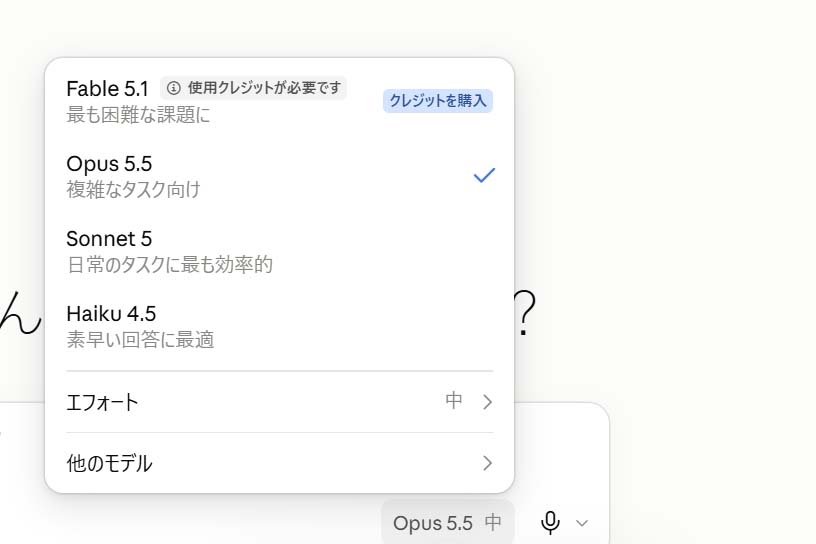Expand the エフォート effort submenu
The image size is (816, 544).
[279, 402]
